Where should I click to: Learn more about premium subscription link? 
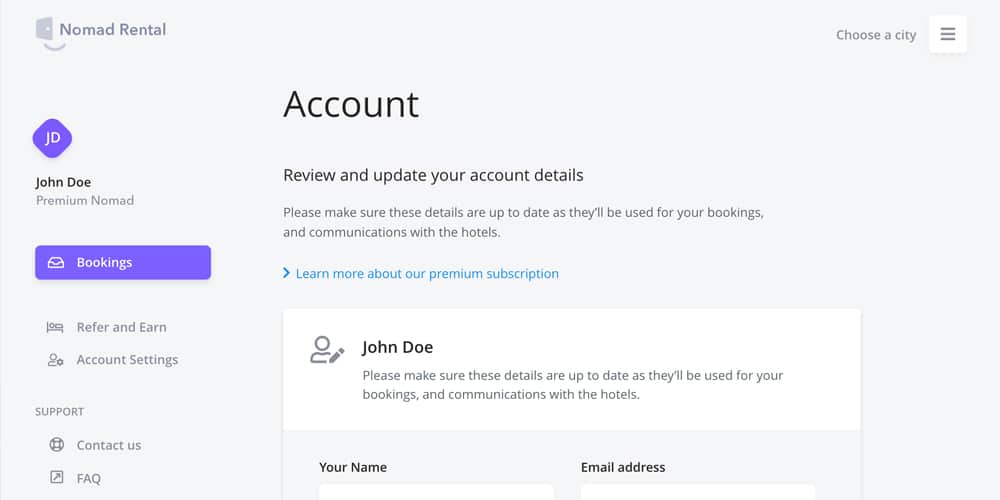(x=427, y=274)
